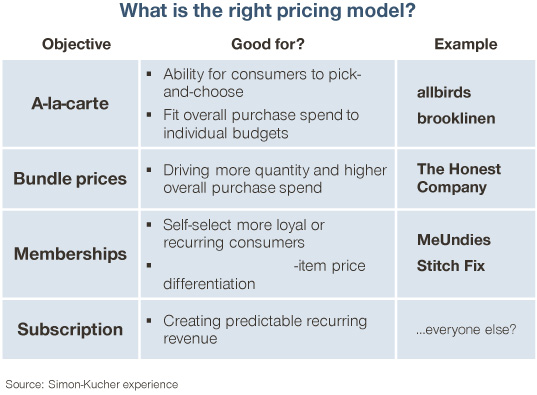Click the 'Source: Simon-Kucher experience' footnote
537x395 pixels.
pyautogui.click(x=92, y=384)
